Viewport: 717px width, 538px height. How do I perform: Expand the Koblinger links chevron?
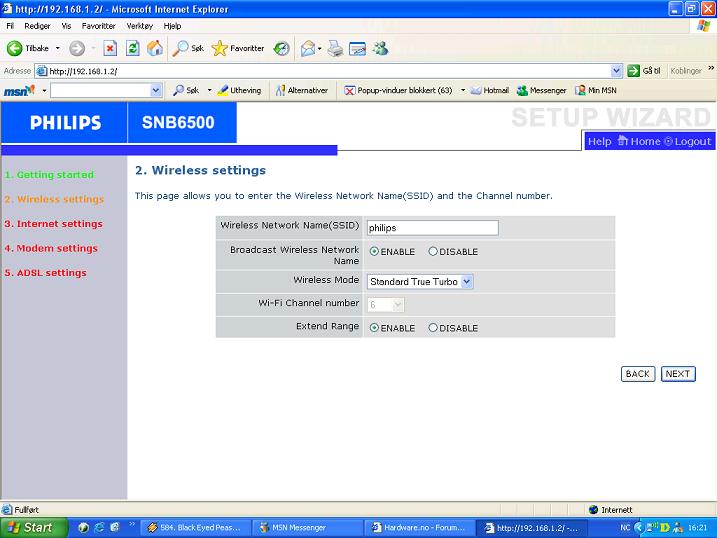pyautogui.click(x=711, y=68)
